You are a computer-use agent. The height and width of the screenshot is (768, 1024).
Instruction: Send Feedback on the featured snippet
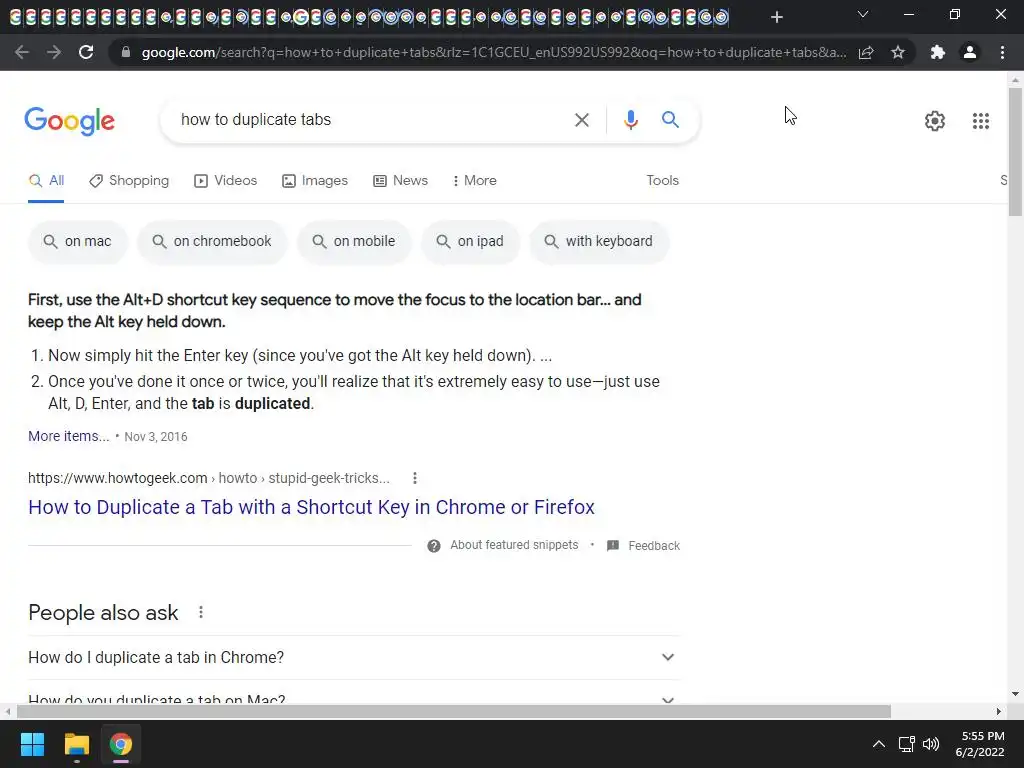pyautogui.click(x=643, y=546)
